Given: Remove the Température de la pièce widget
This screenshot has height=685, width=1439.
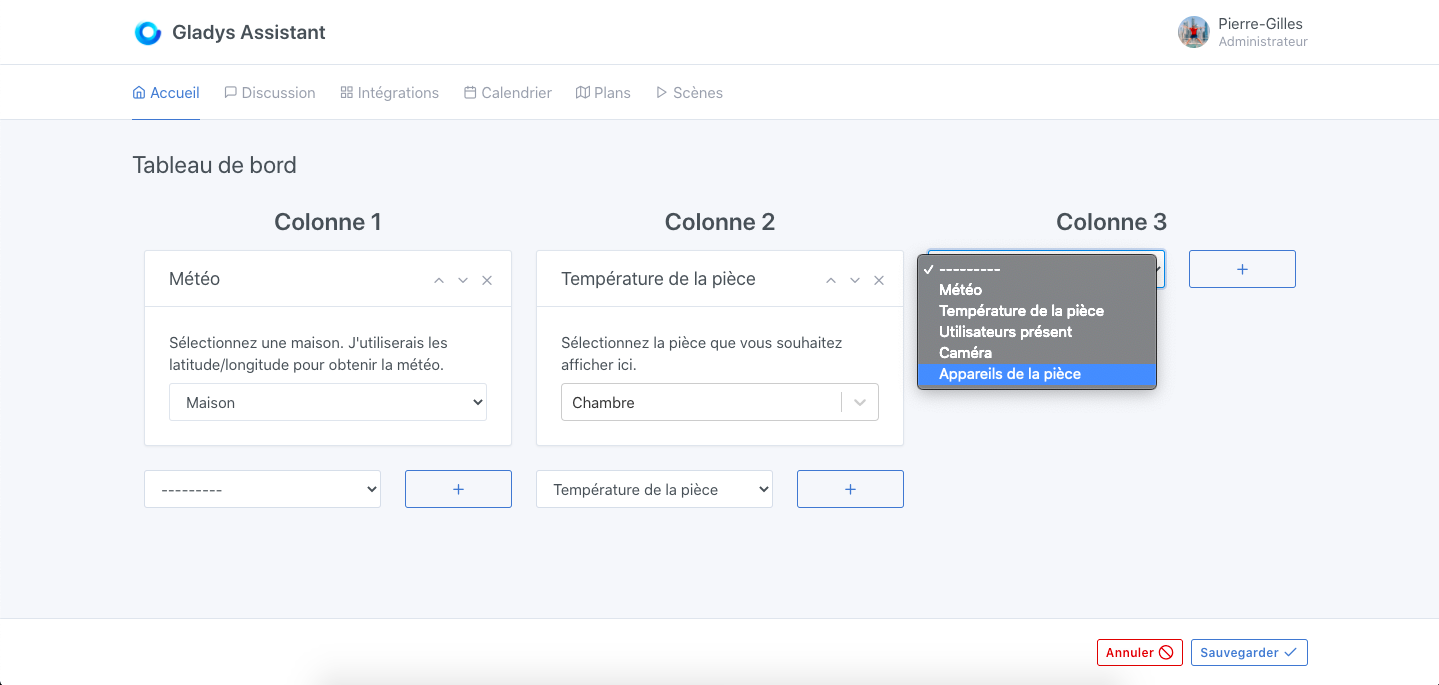Looking at the screenshot, I should tap(879, 280).
